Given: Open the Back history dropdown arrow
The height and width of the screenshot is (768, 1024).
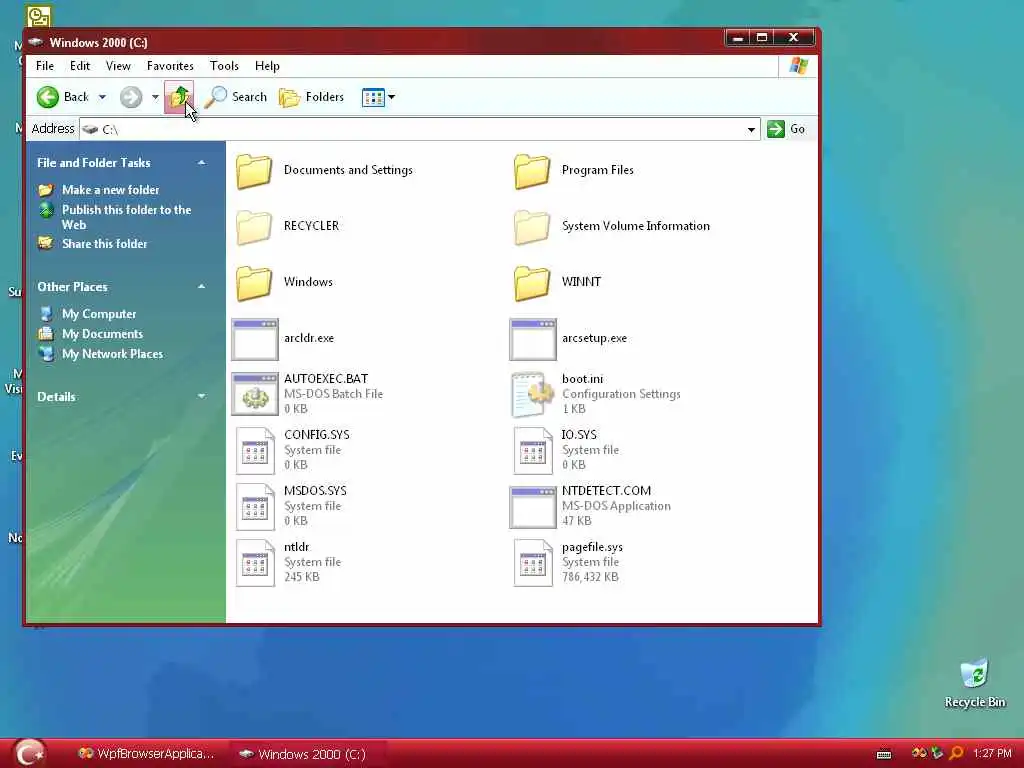Looking at the screenshot, I should (x=103, y=97).
